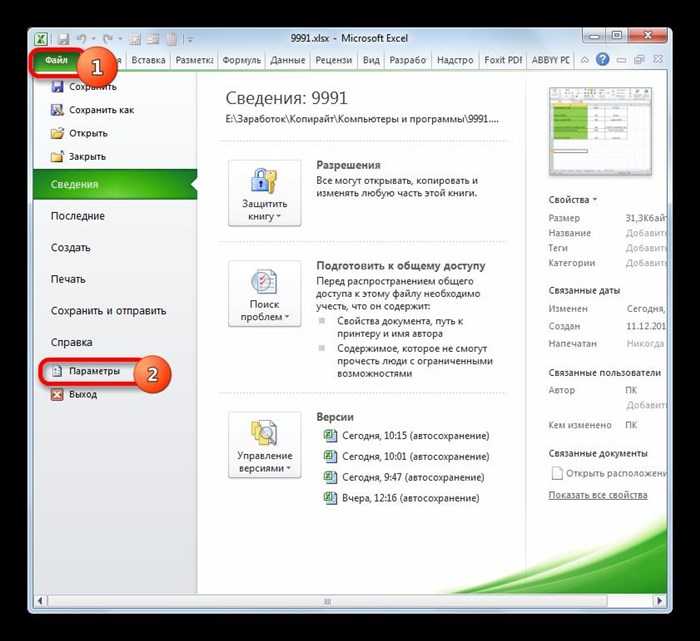Open the Последние section

tap(78, 216)
